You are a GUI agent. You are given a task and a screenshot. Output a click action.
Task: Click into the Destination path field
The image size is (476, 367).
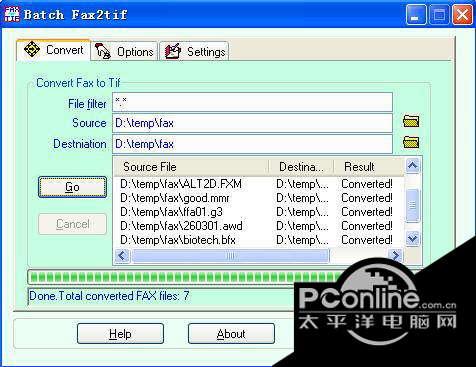[252, 144]
